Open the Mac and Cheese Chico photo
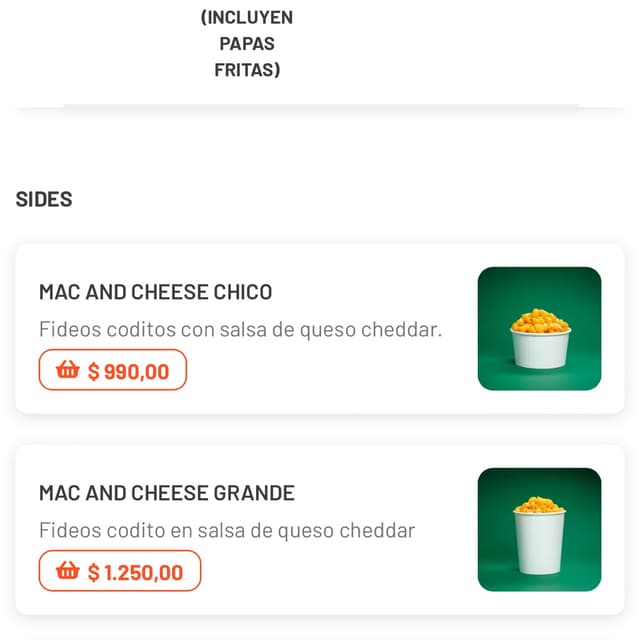This screenshot has width=640, height=640. [539, 328]
